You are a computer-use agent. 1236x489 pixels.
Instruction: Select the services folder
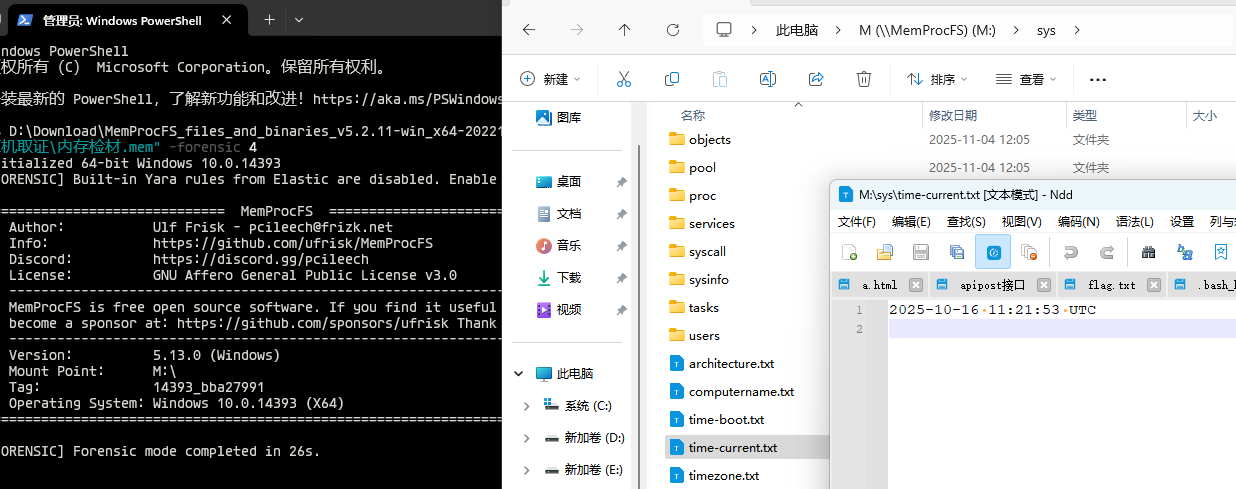(x=711, y=223)
